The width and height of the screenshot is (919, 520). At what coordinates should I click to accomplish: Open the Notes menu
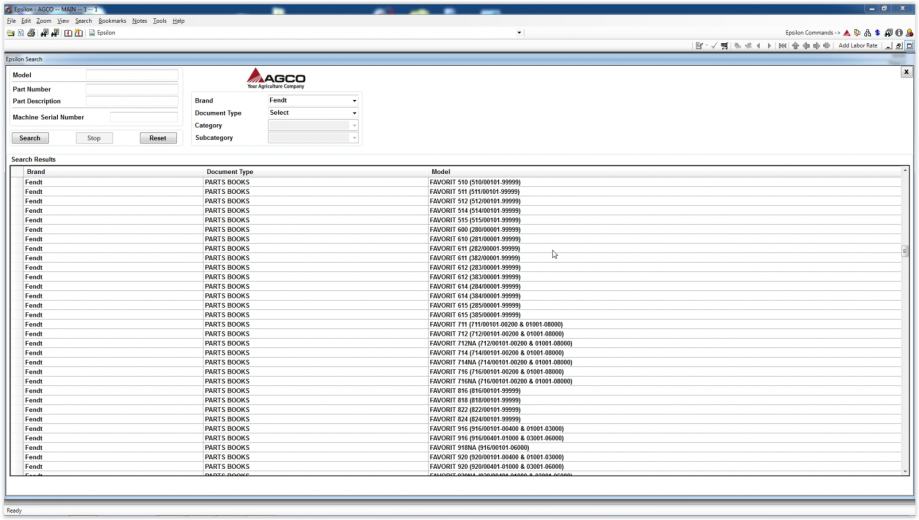[139, 21]
